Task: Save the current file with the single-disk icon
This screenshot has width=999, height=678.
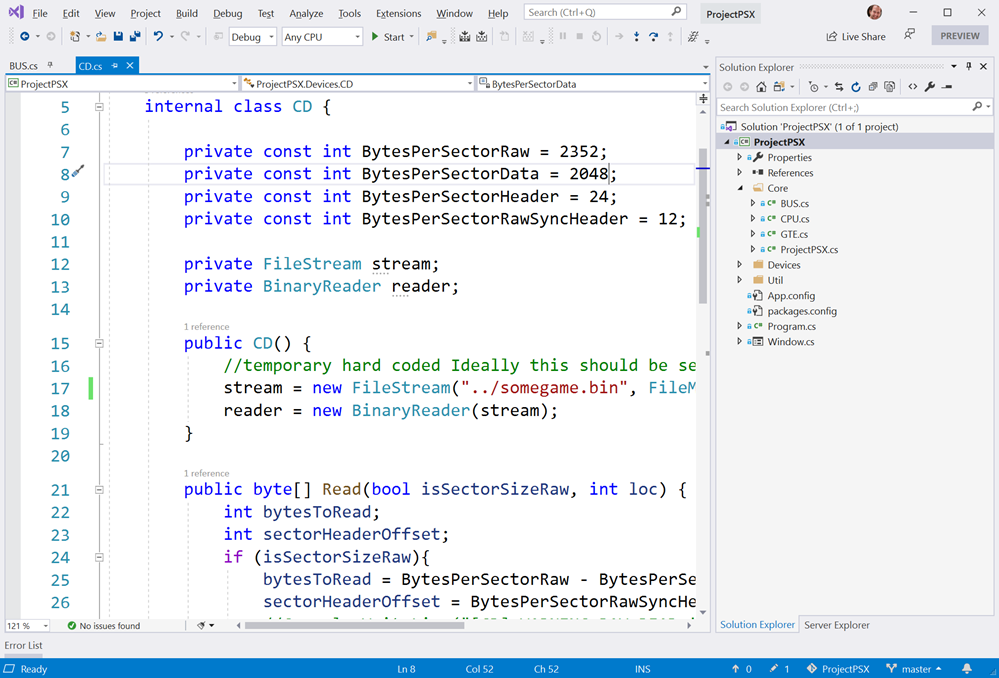Action: [x=118, y=36]
